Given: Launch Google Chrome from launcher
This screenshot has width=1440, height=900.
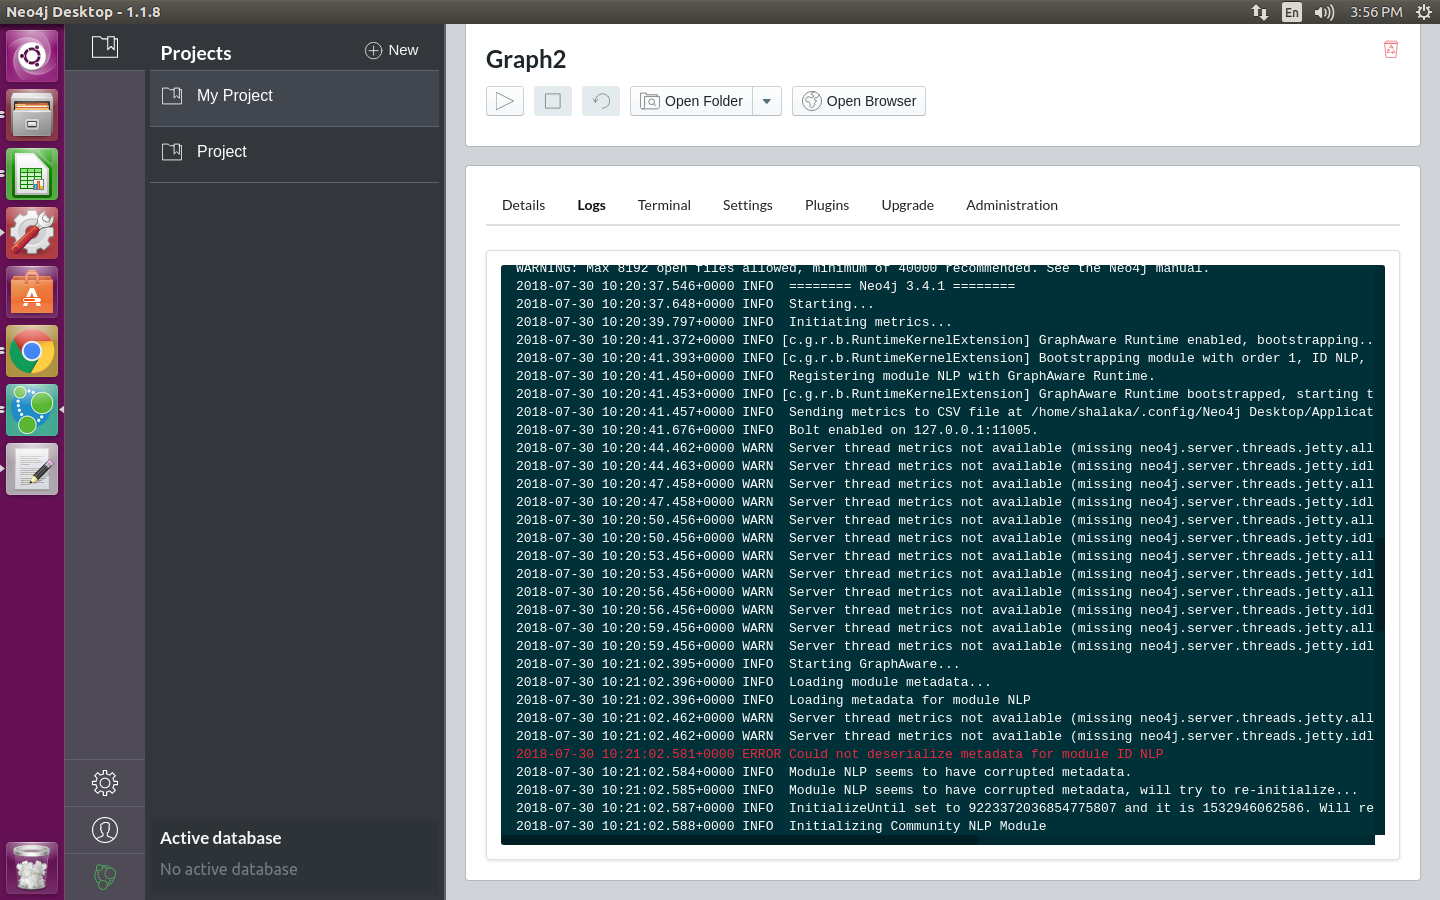Looking at the screenshot, I should click(32, 351).
